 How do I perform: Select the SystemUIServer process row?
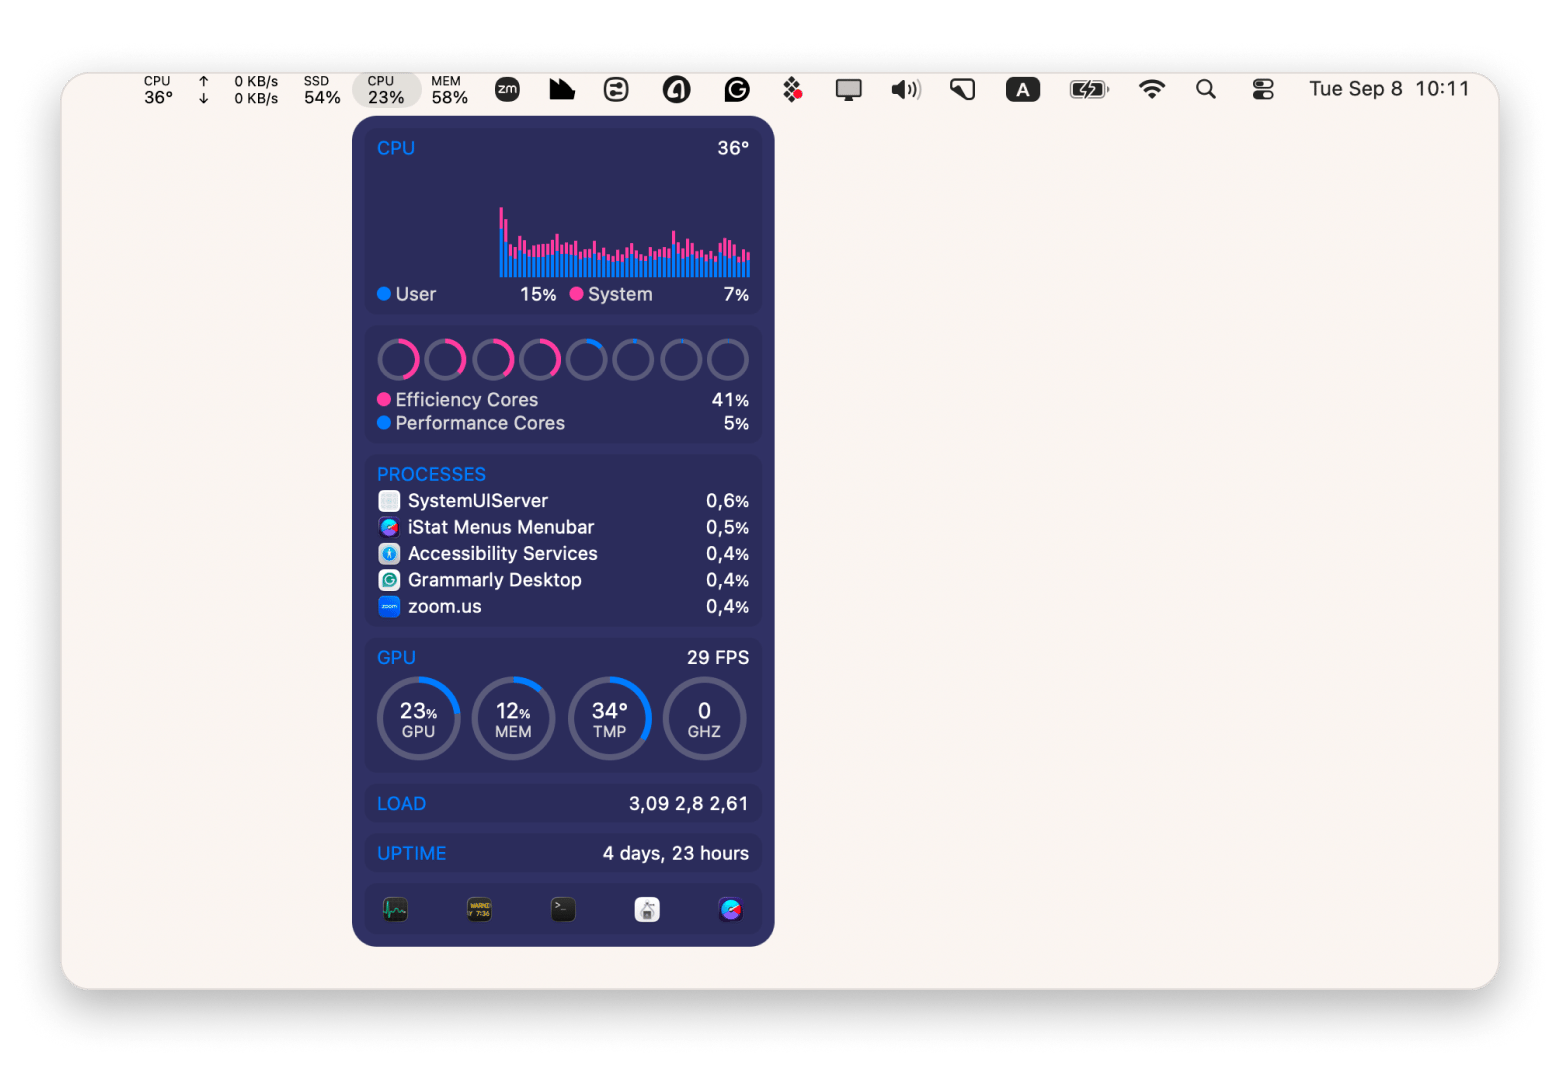click(563, 501)
